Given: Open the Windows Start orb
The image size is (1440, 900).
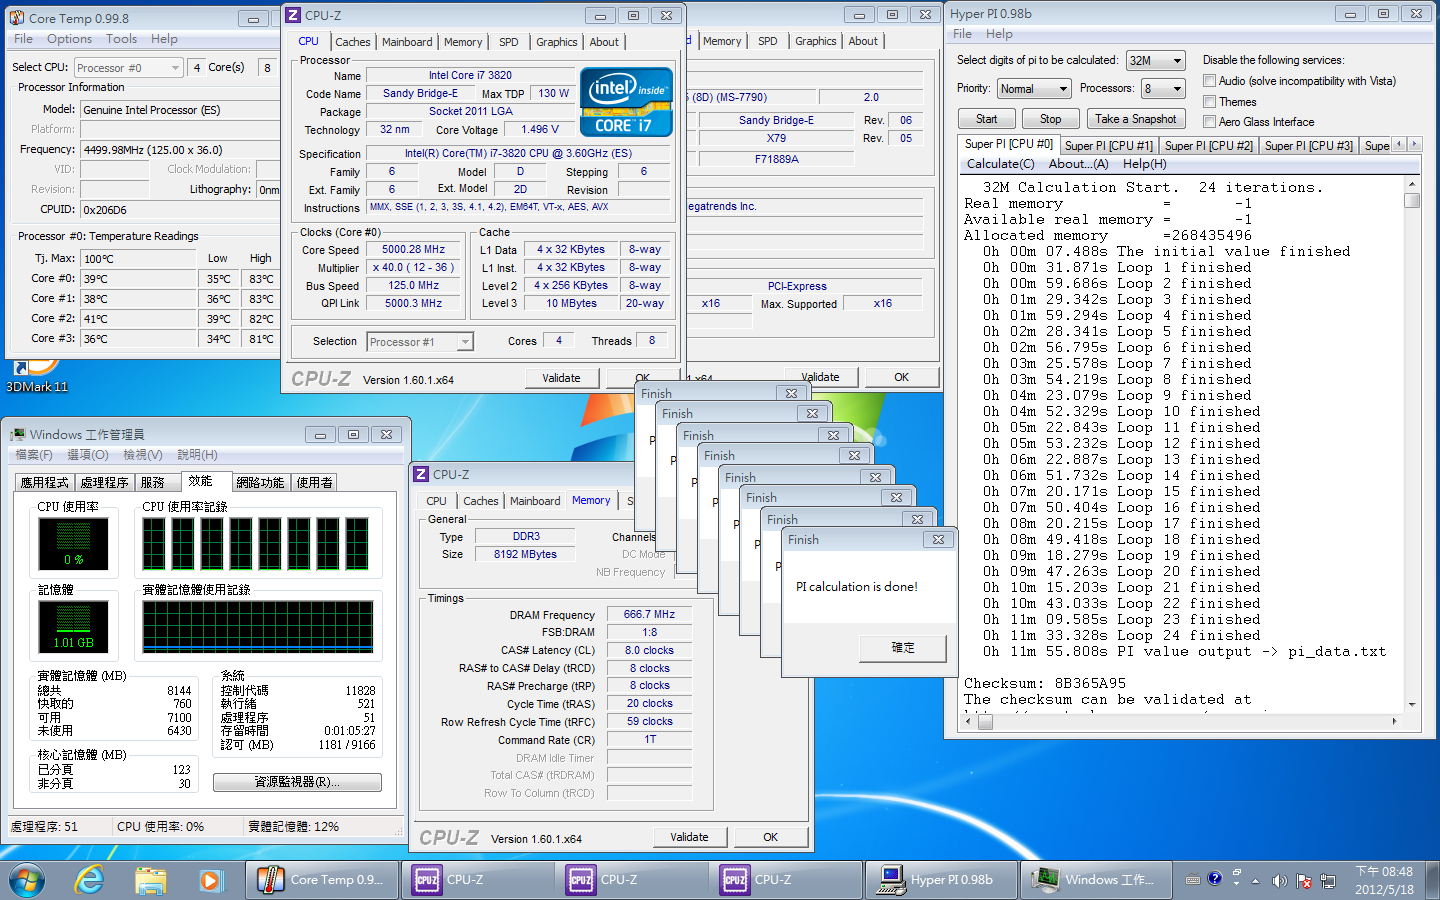Looking at the screenshot, I should pyautogui.click(x=26, y=880).
